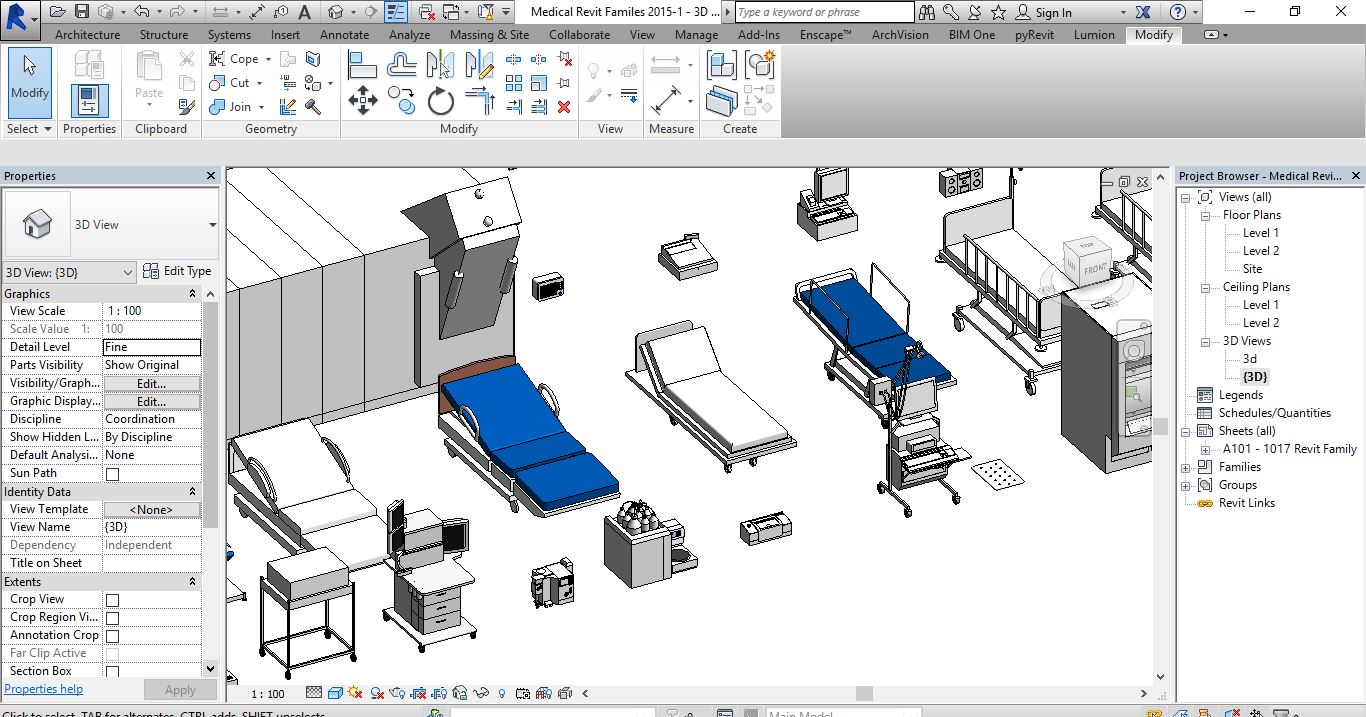Screen dimensions: 1366x717
Task: Open the Massing & Site tab
Action: [x=489, y=34]
